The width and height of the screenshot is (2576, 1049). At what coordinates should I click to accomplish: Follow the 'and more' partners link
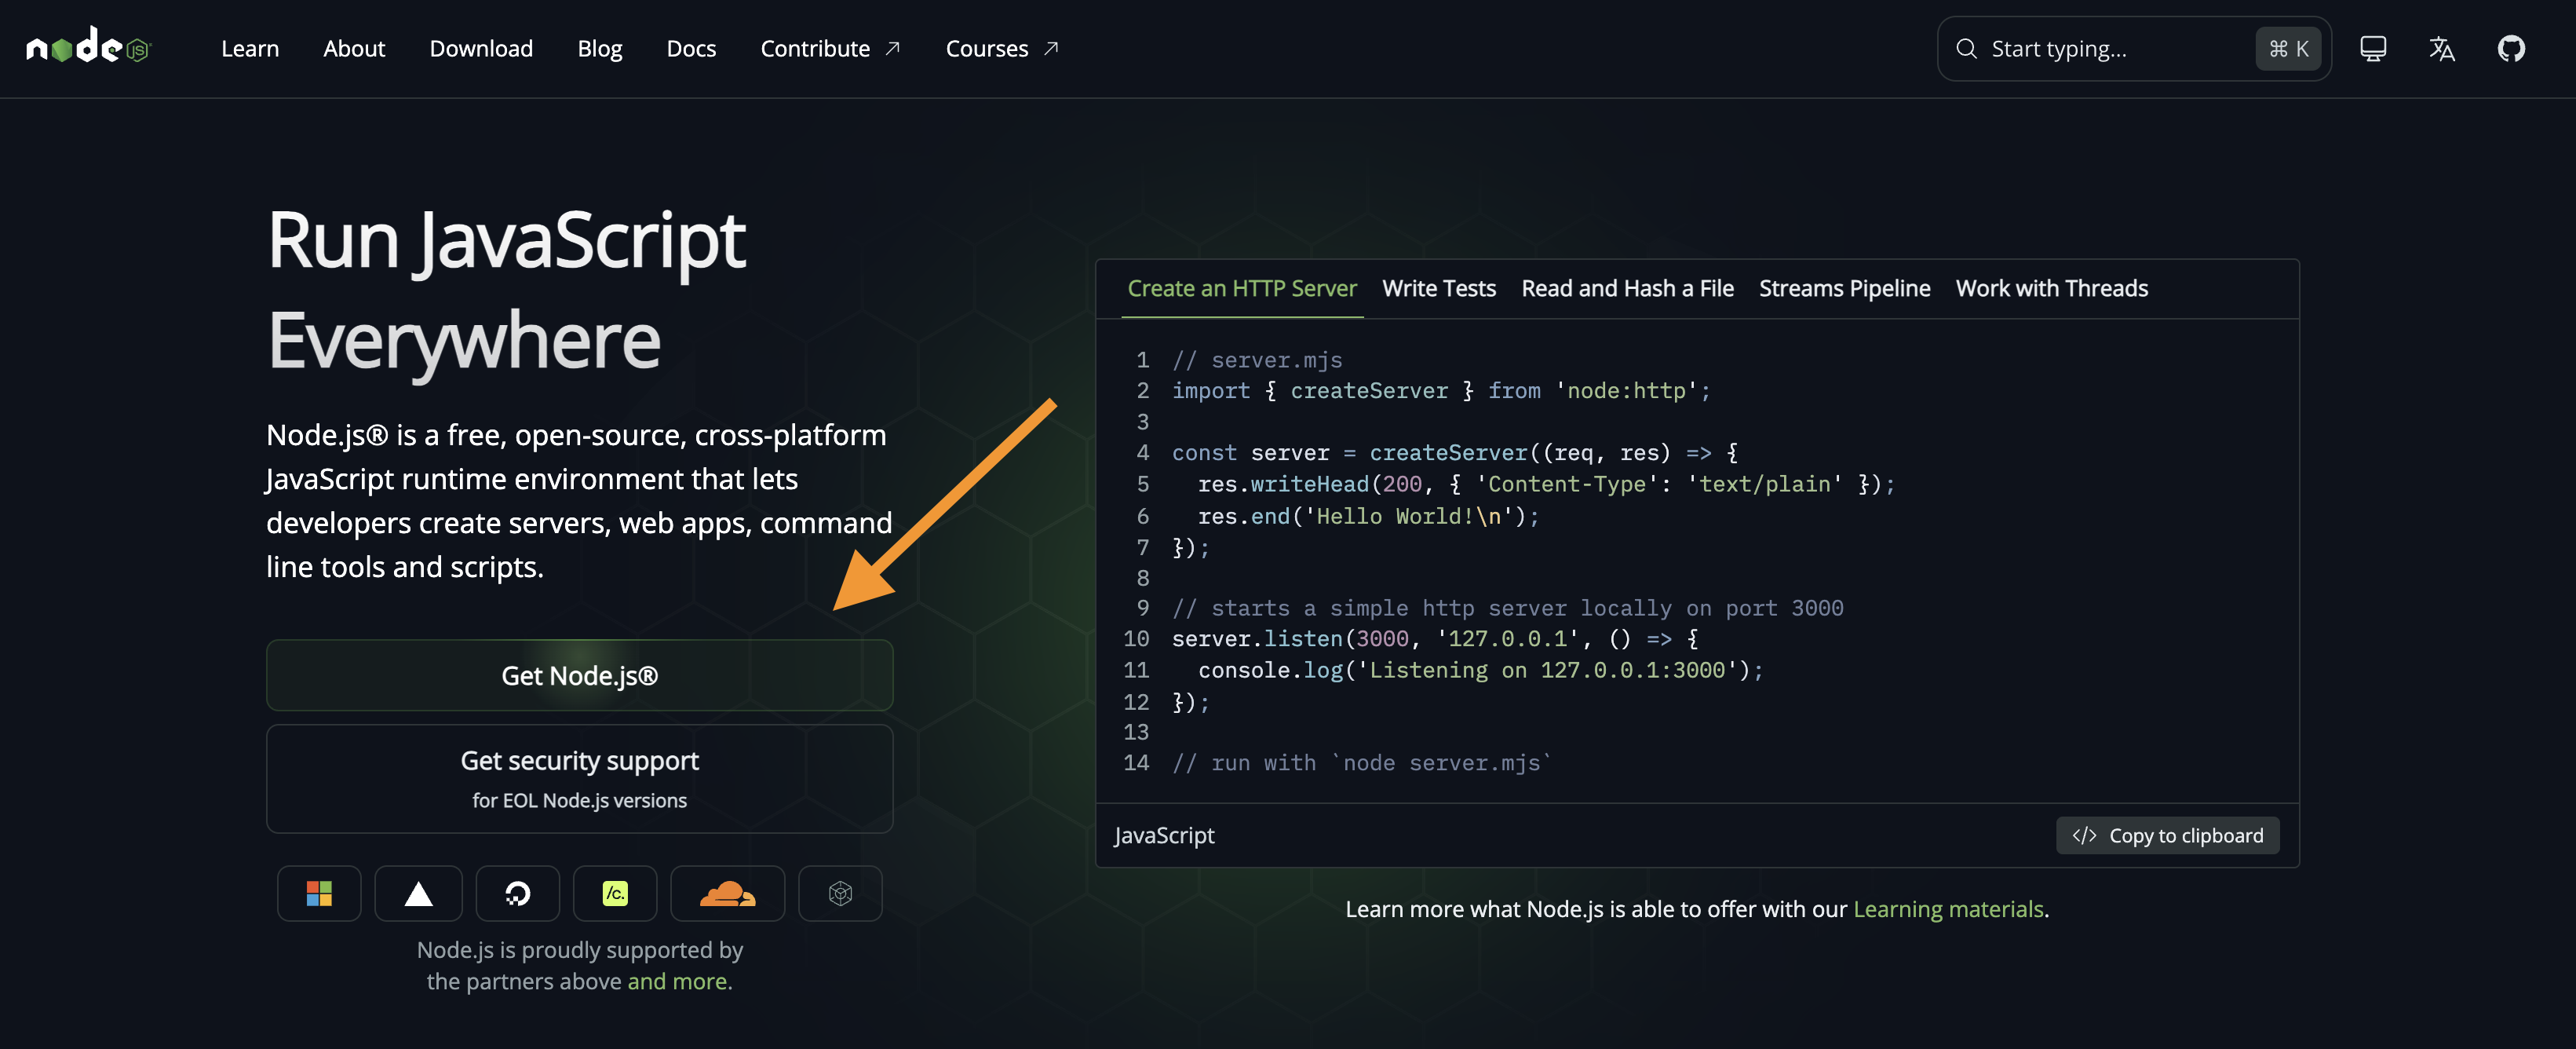pos(678,981)
